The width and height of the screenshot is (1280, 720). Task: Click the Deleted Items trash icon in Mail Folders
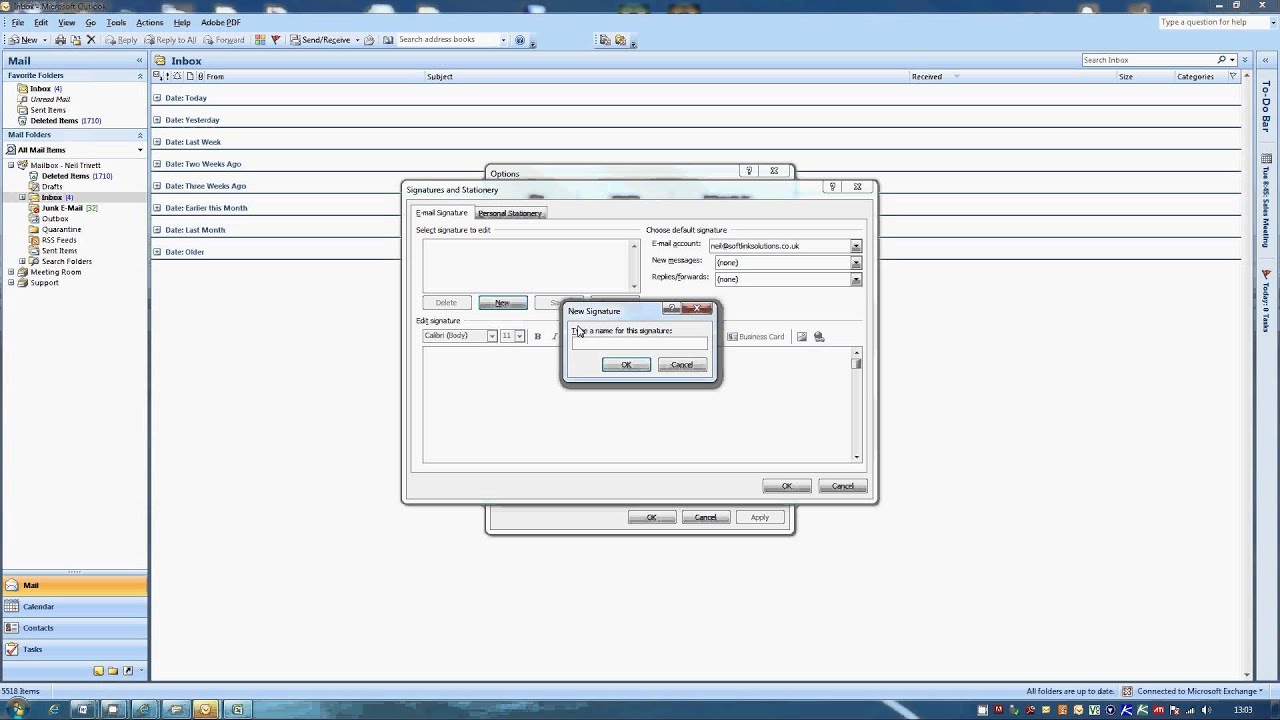click(x=34, y=176)
